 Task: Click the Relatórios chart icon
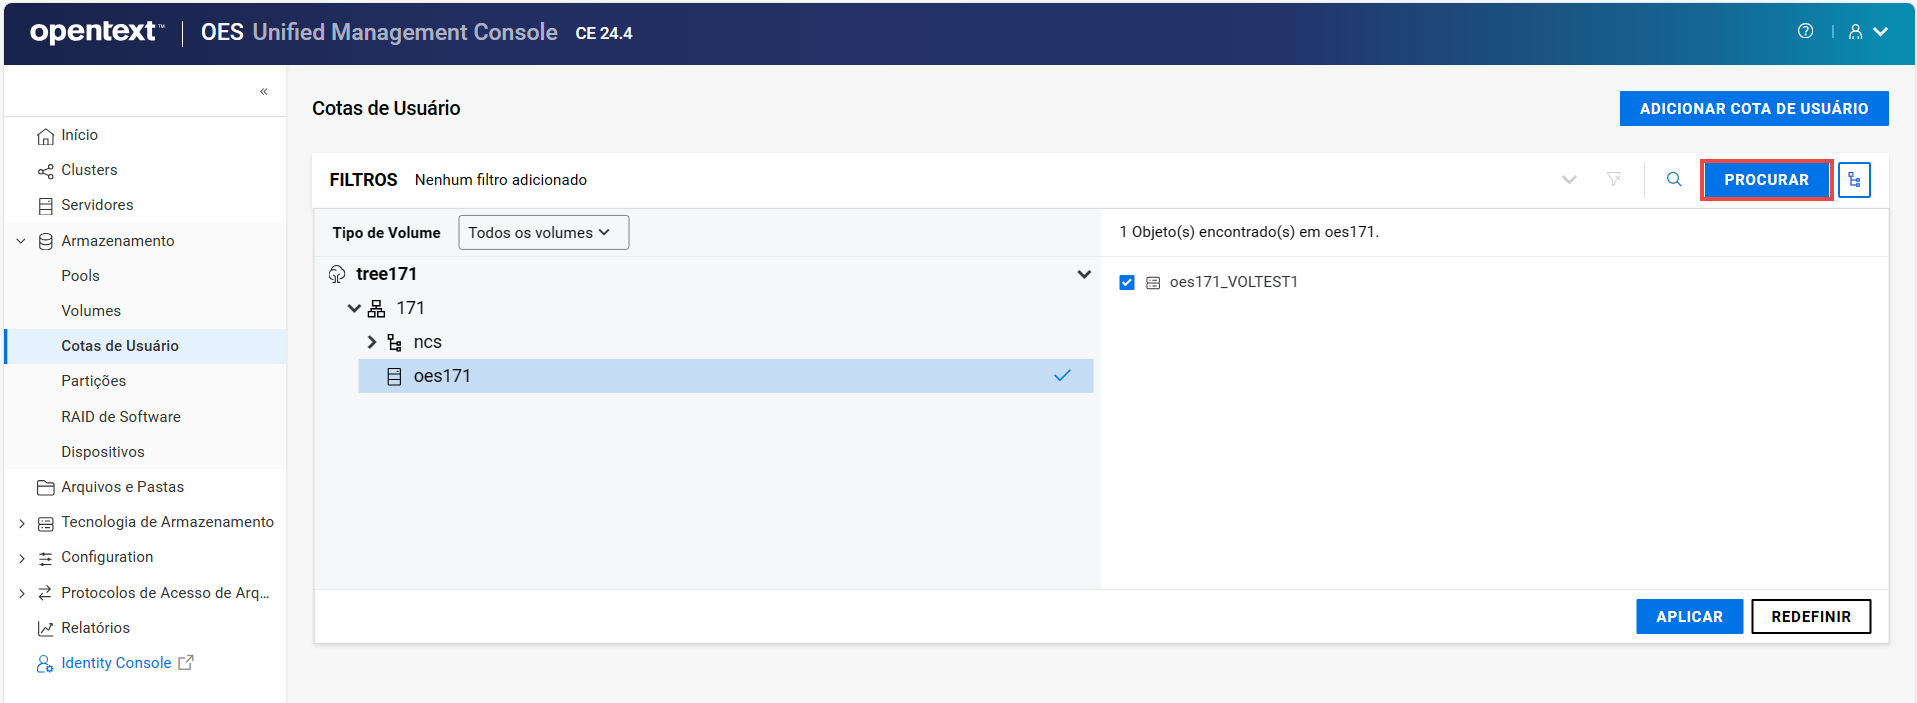(x=45, y=628)
